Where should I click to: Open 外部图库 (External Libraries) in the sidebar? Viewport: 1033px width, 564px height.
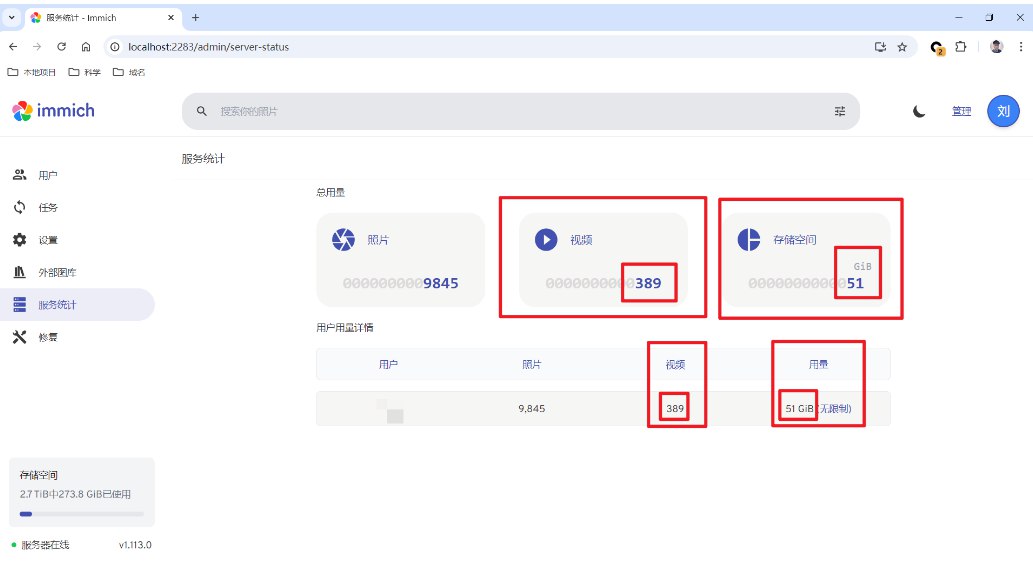point(56,273)
